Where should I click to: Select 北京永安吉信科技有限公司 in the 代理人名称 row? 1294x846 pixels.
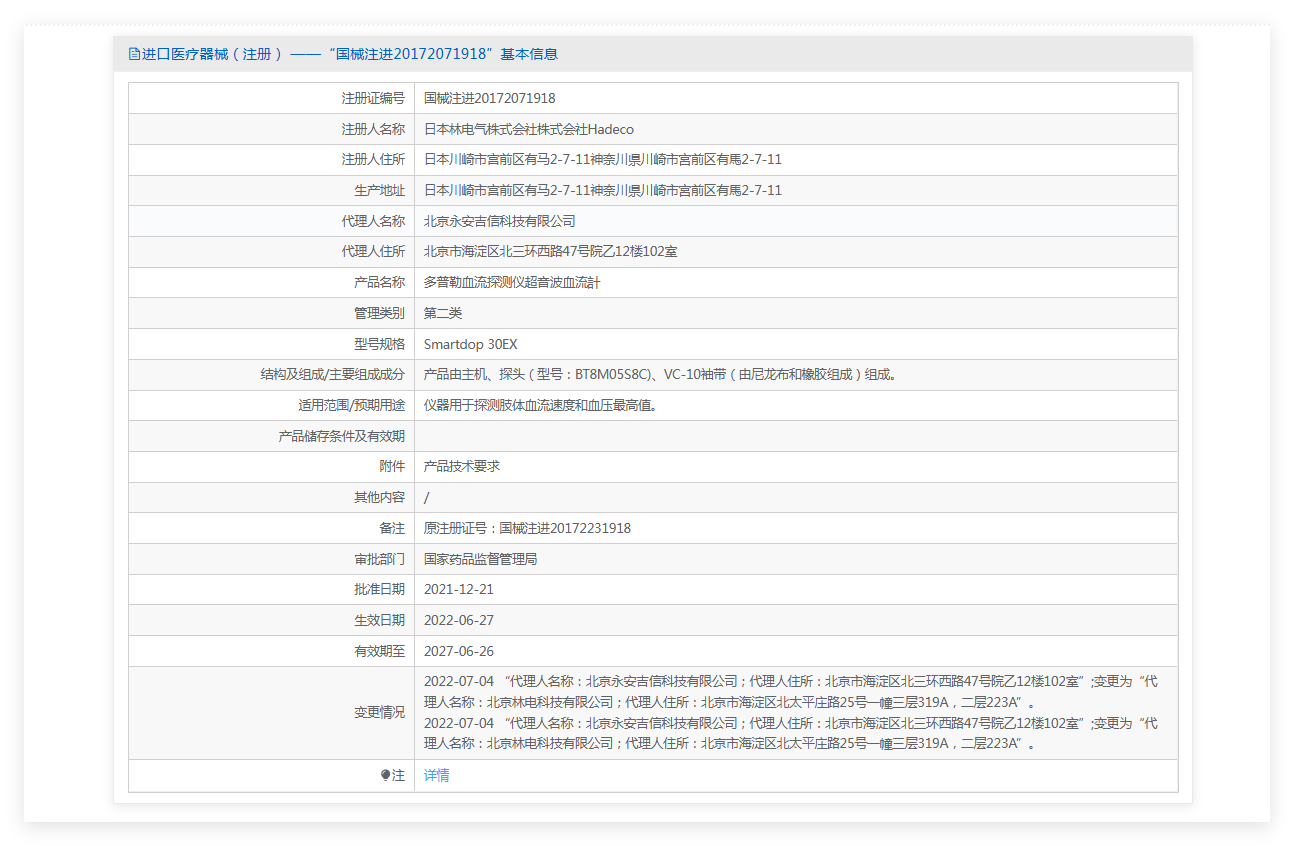click(500, 221)
